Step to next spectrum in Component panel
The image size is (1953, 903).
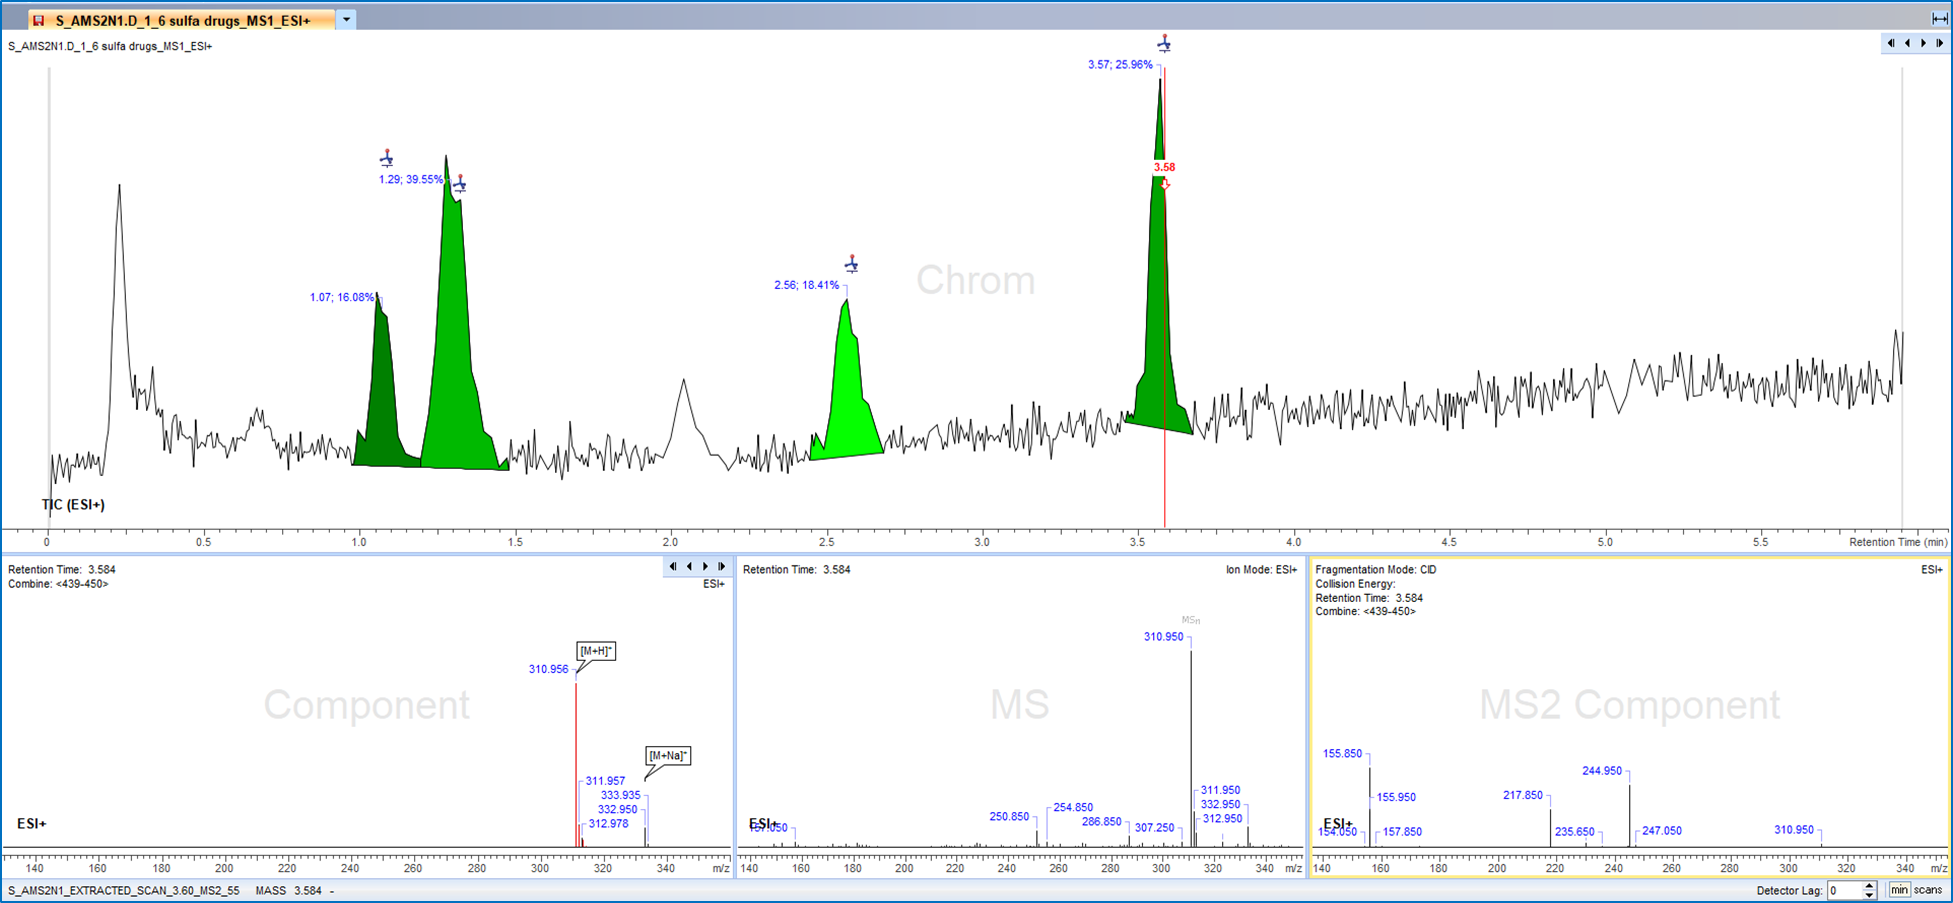(706, 567)
